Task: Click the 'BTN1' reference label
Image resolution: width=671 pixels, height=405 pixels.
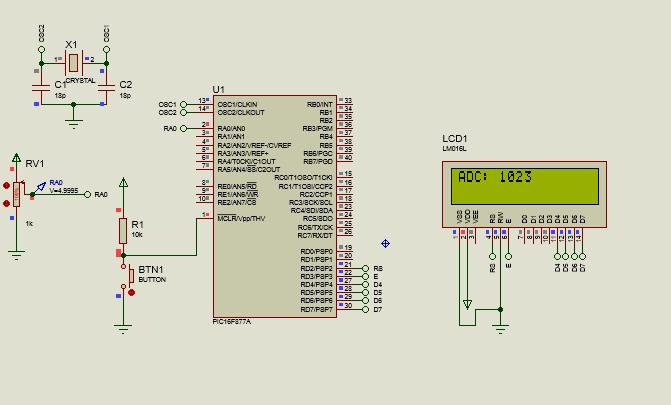Action: [x=151, y=270]
